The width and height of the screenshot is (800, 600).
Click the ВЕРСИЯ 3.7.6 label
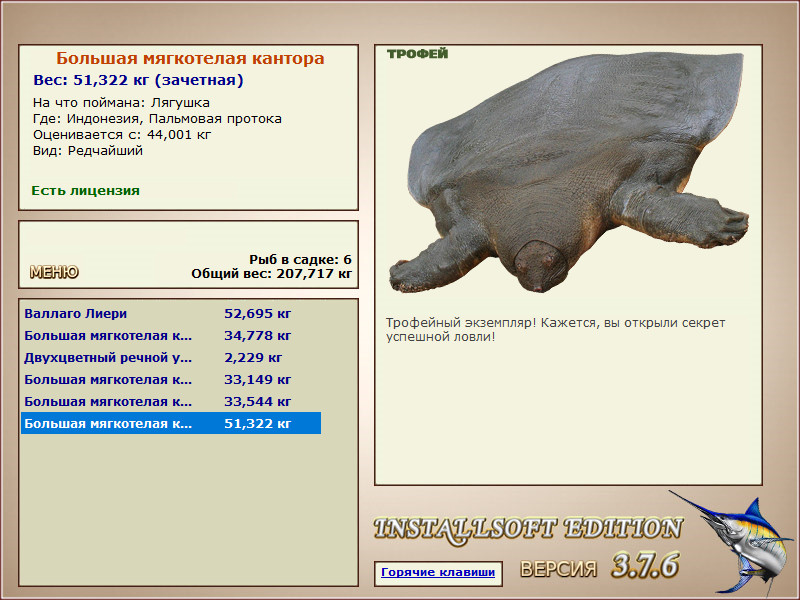[600, 565]
